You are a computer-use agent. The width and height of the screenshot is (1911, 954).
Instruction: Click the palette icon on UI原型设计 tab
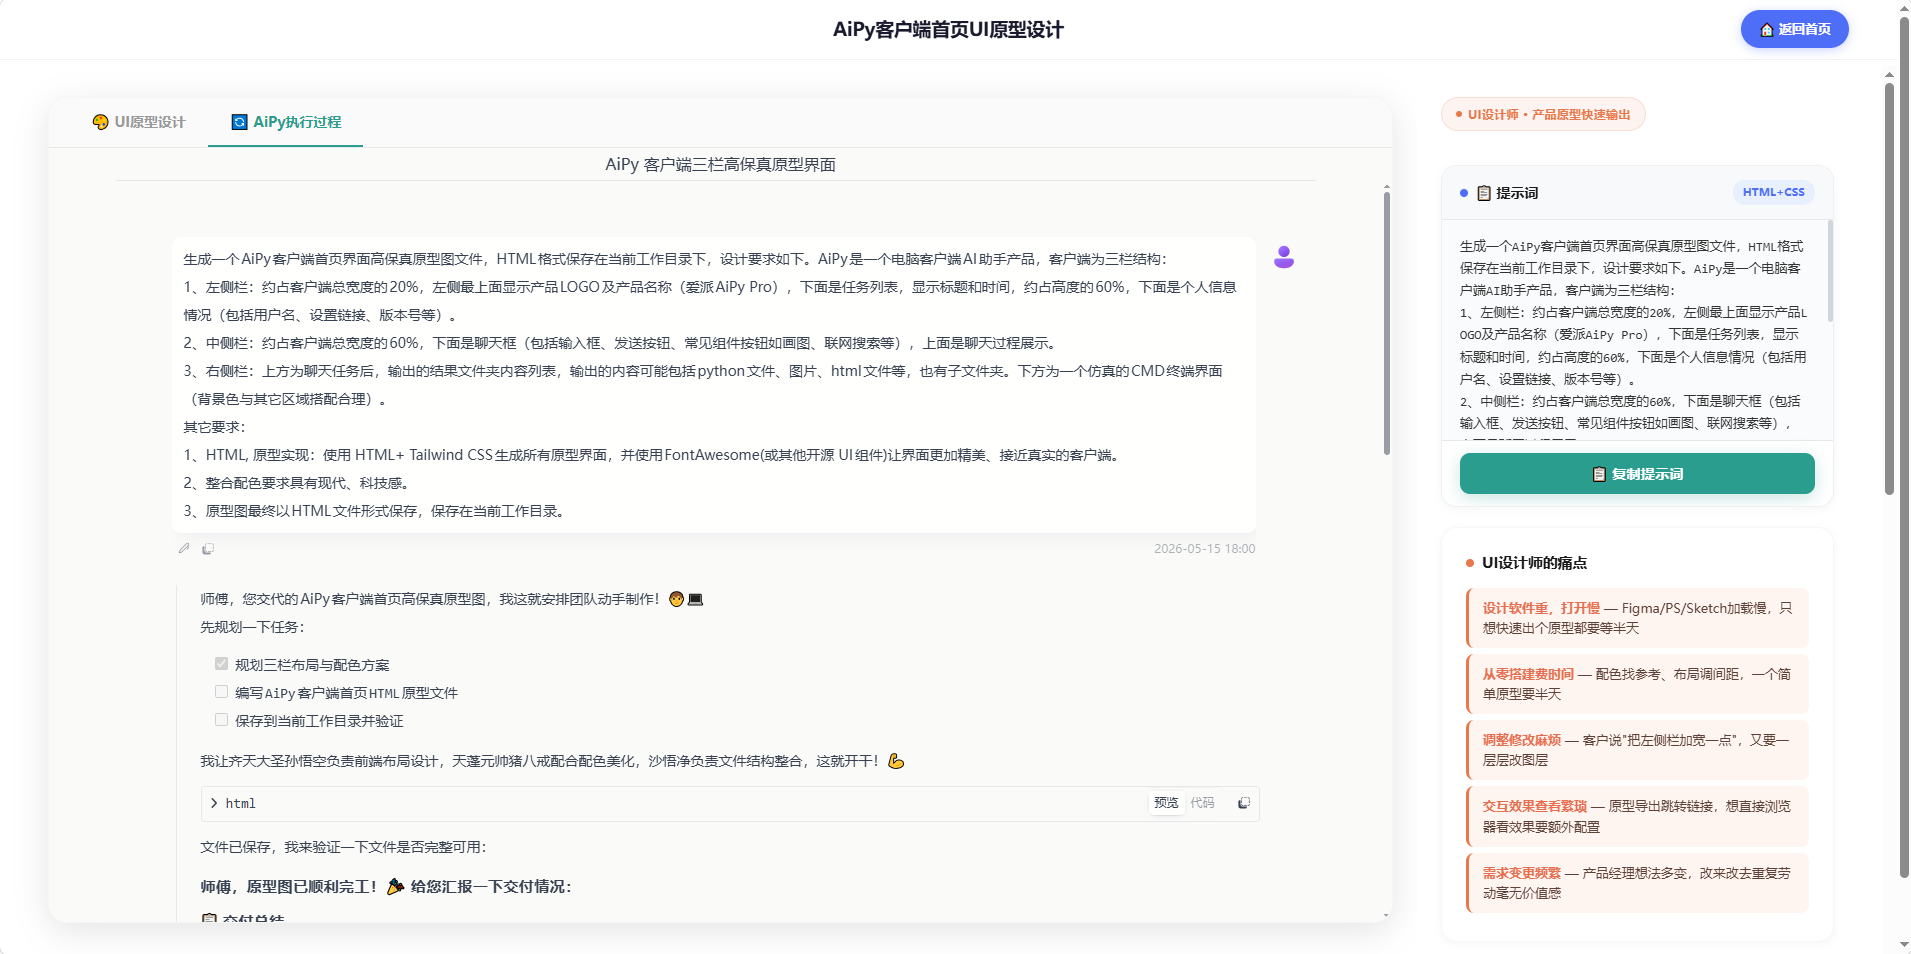101,122
